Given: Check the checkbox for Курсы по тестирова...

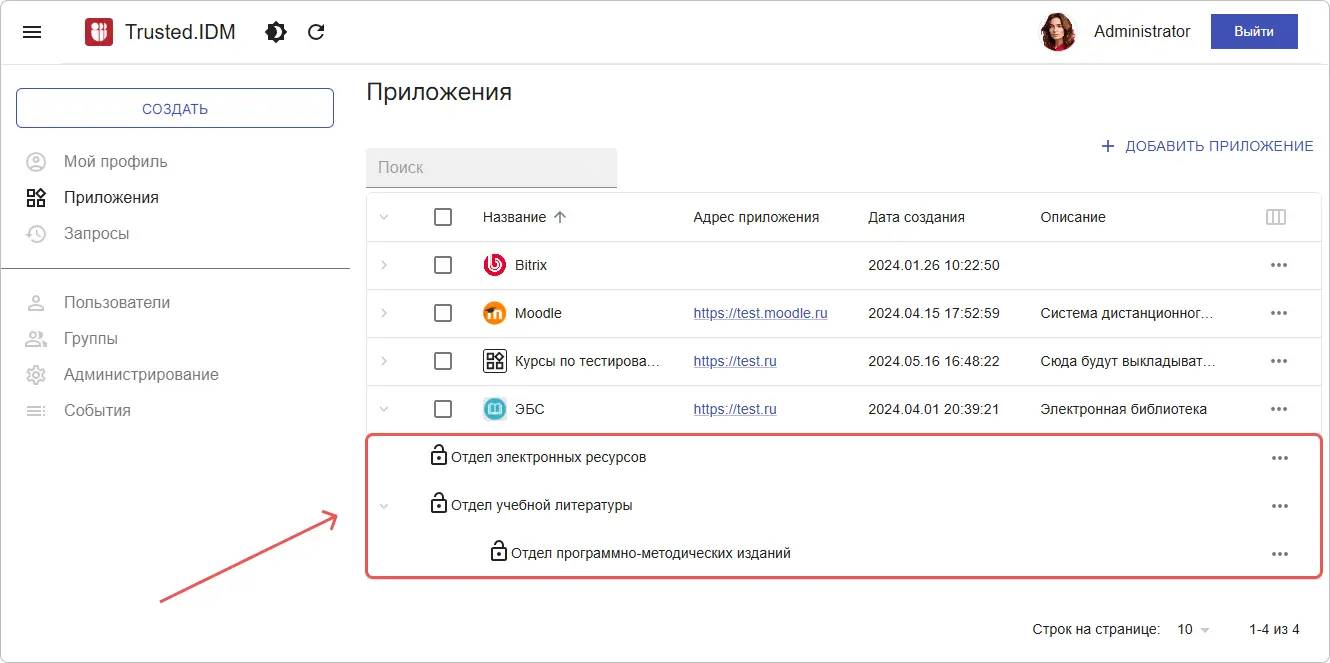Looking at the screenshot, I should point(443,360).
